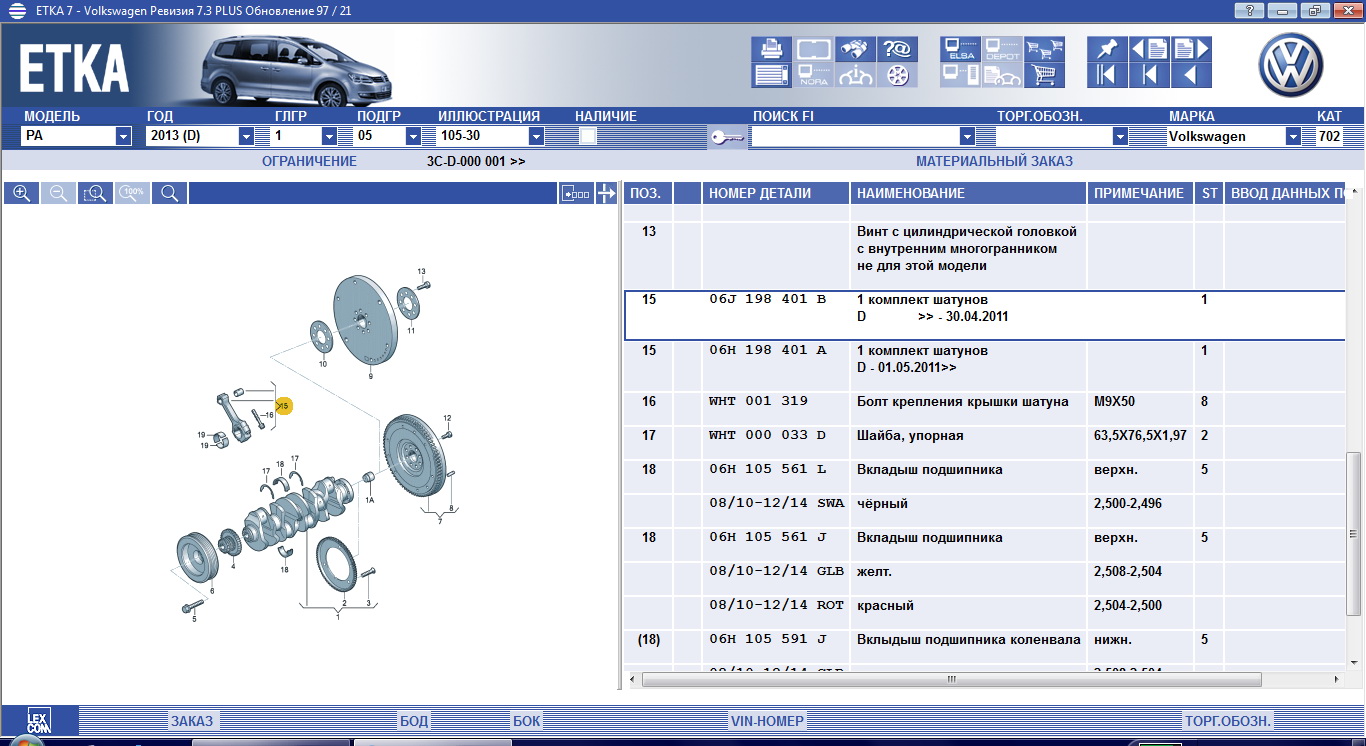Open the wheel rim icon
1366x746 pixels.
coord(898,75)
